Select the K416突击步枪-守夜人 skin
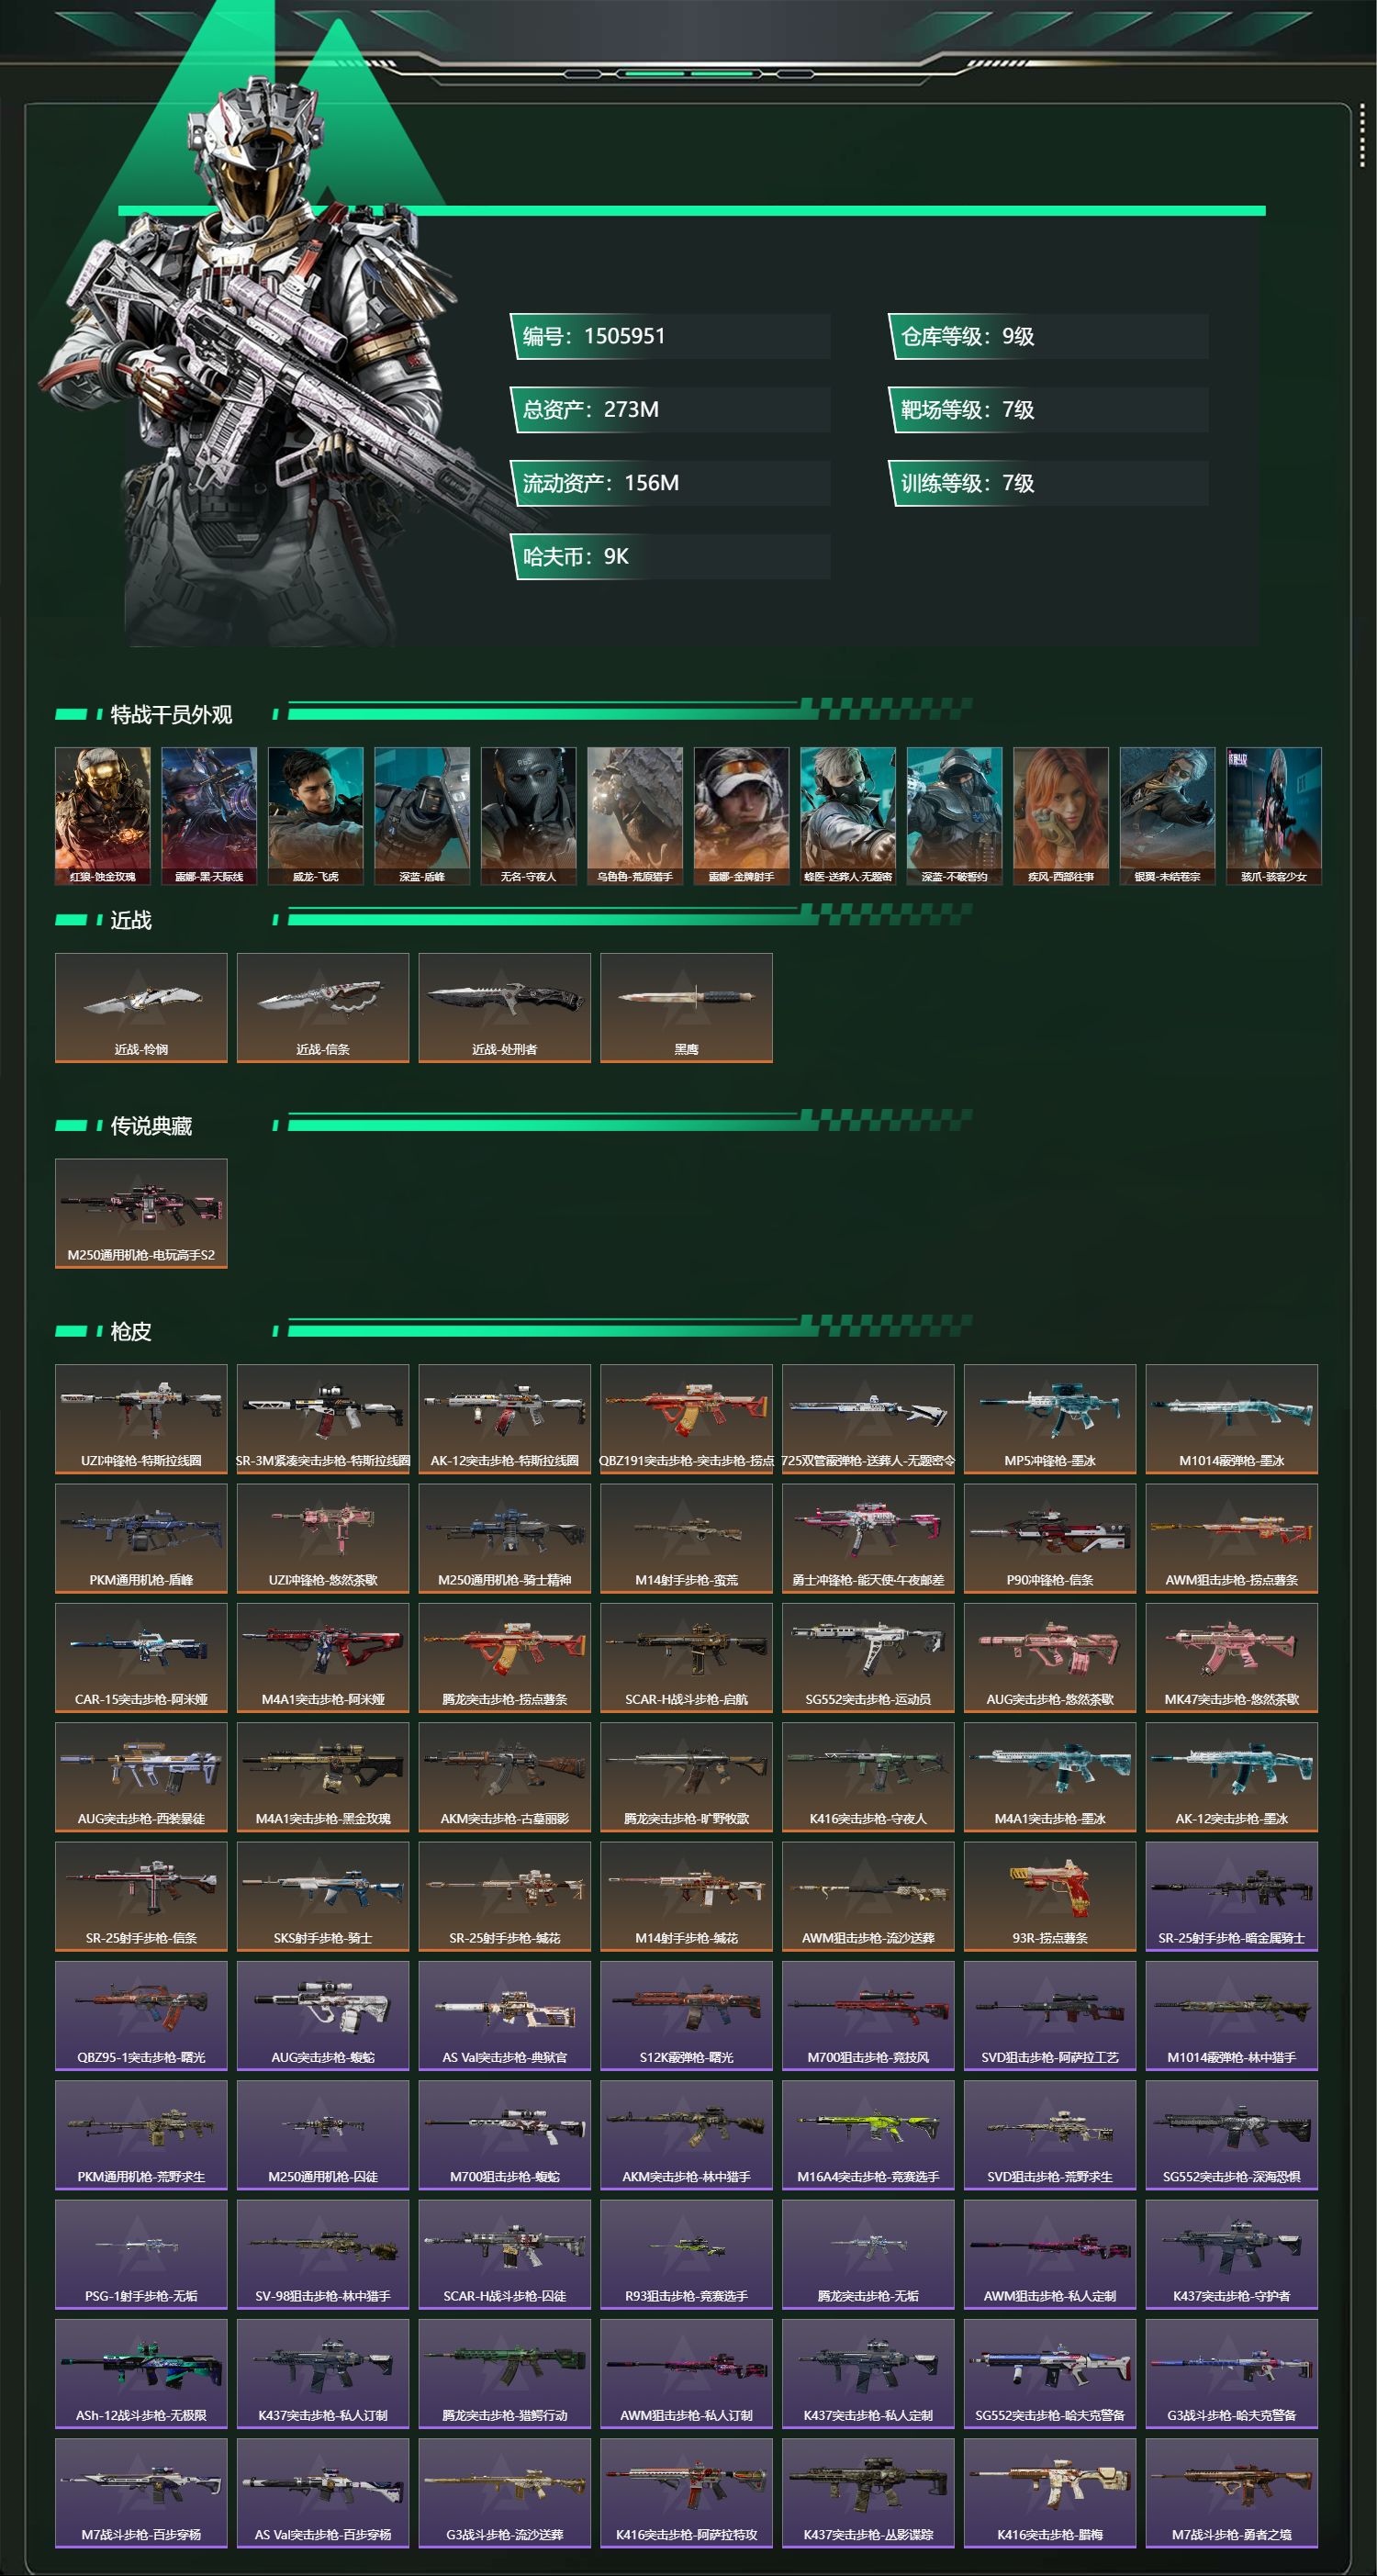1377x2576 pixels. click(x=868, y=1776)
